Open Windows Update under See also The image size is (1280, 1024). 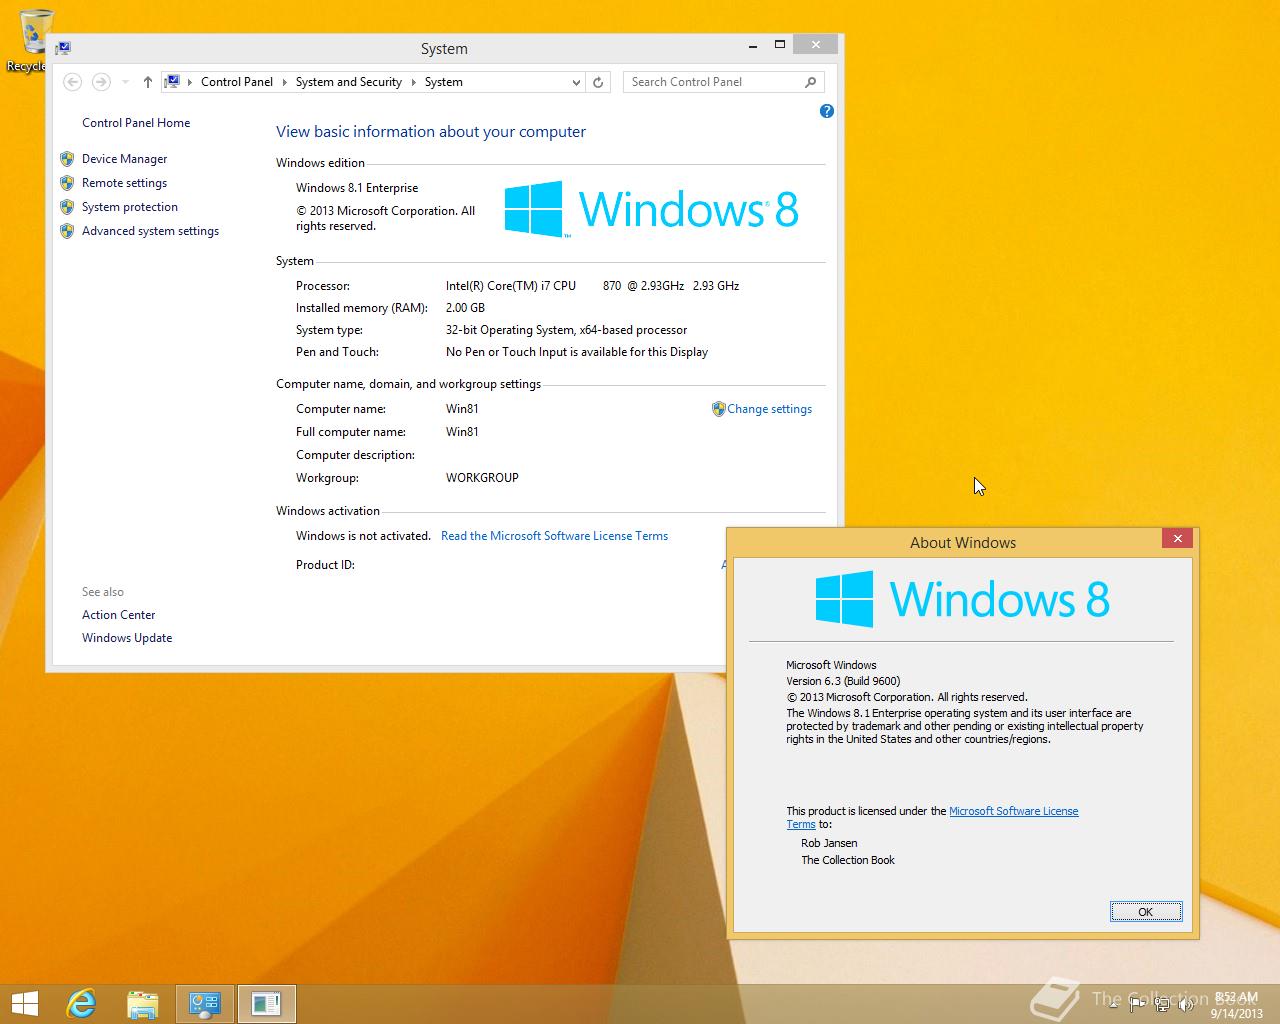click(127, 638)
